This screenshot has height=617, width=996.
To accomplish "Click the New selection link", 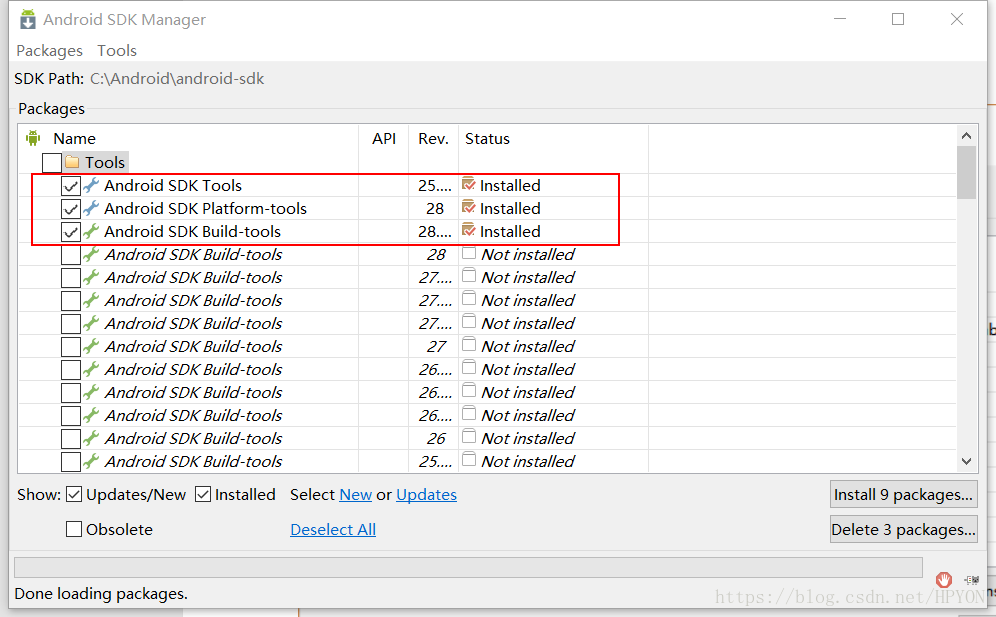I will coord(356,494).
